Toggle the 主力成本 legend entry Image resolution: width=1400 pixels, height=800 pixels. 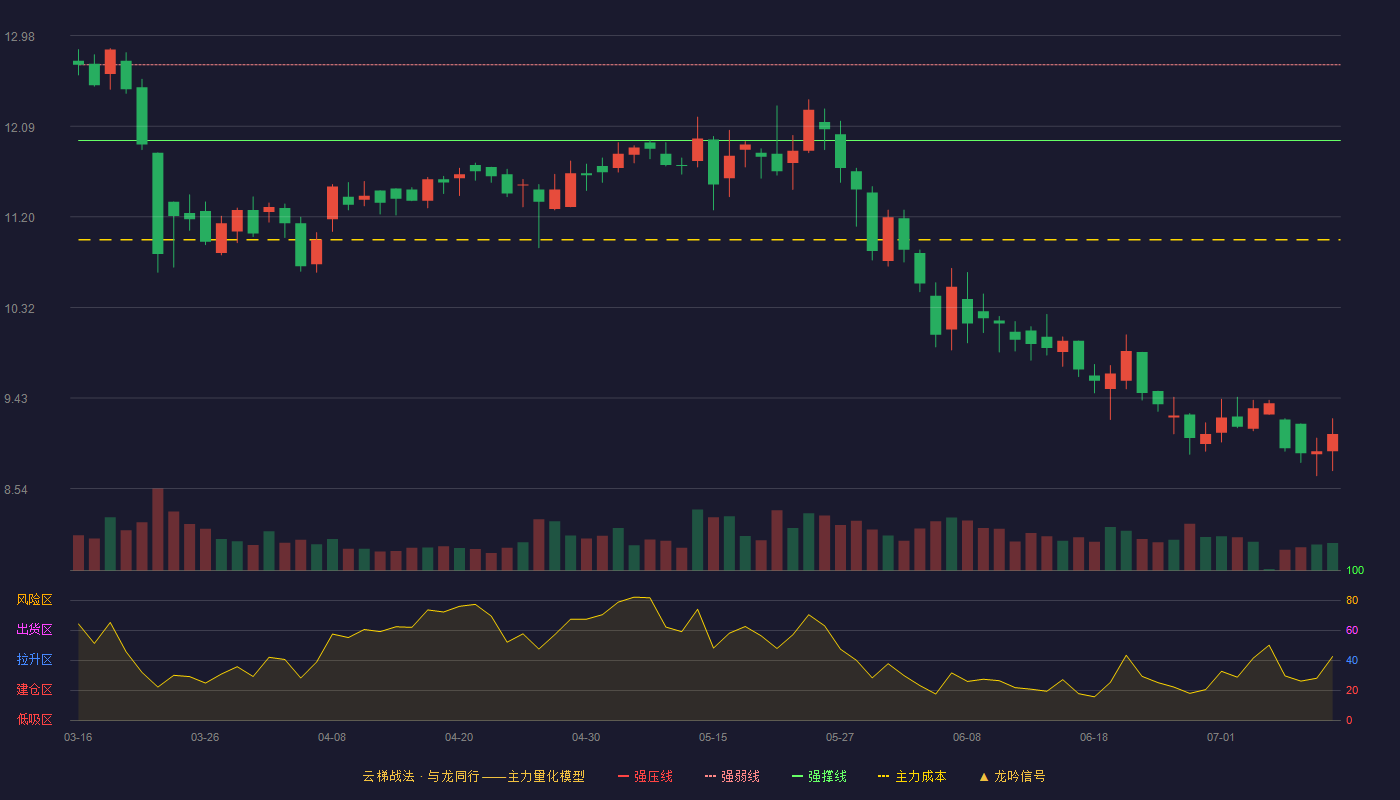(912, 776)
